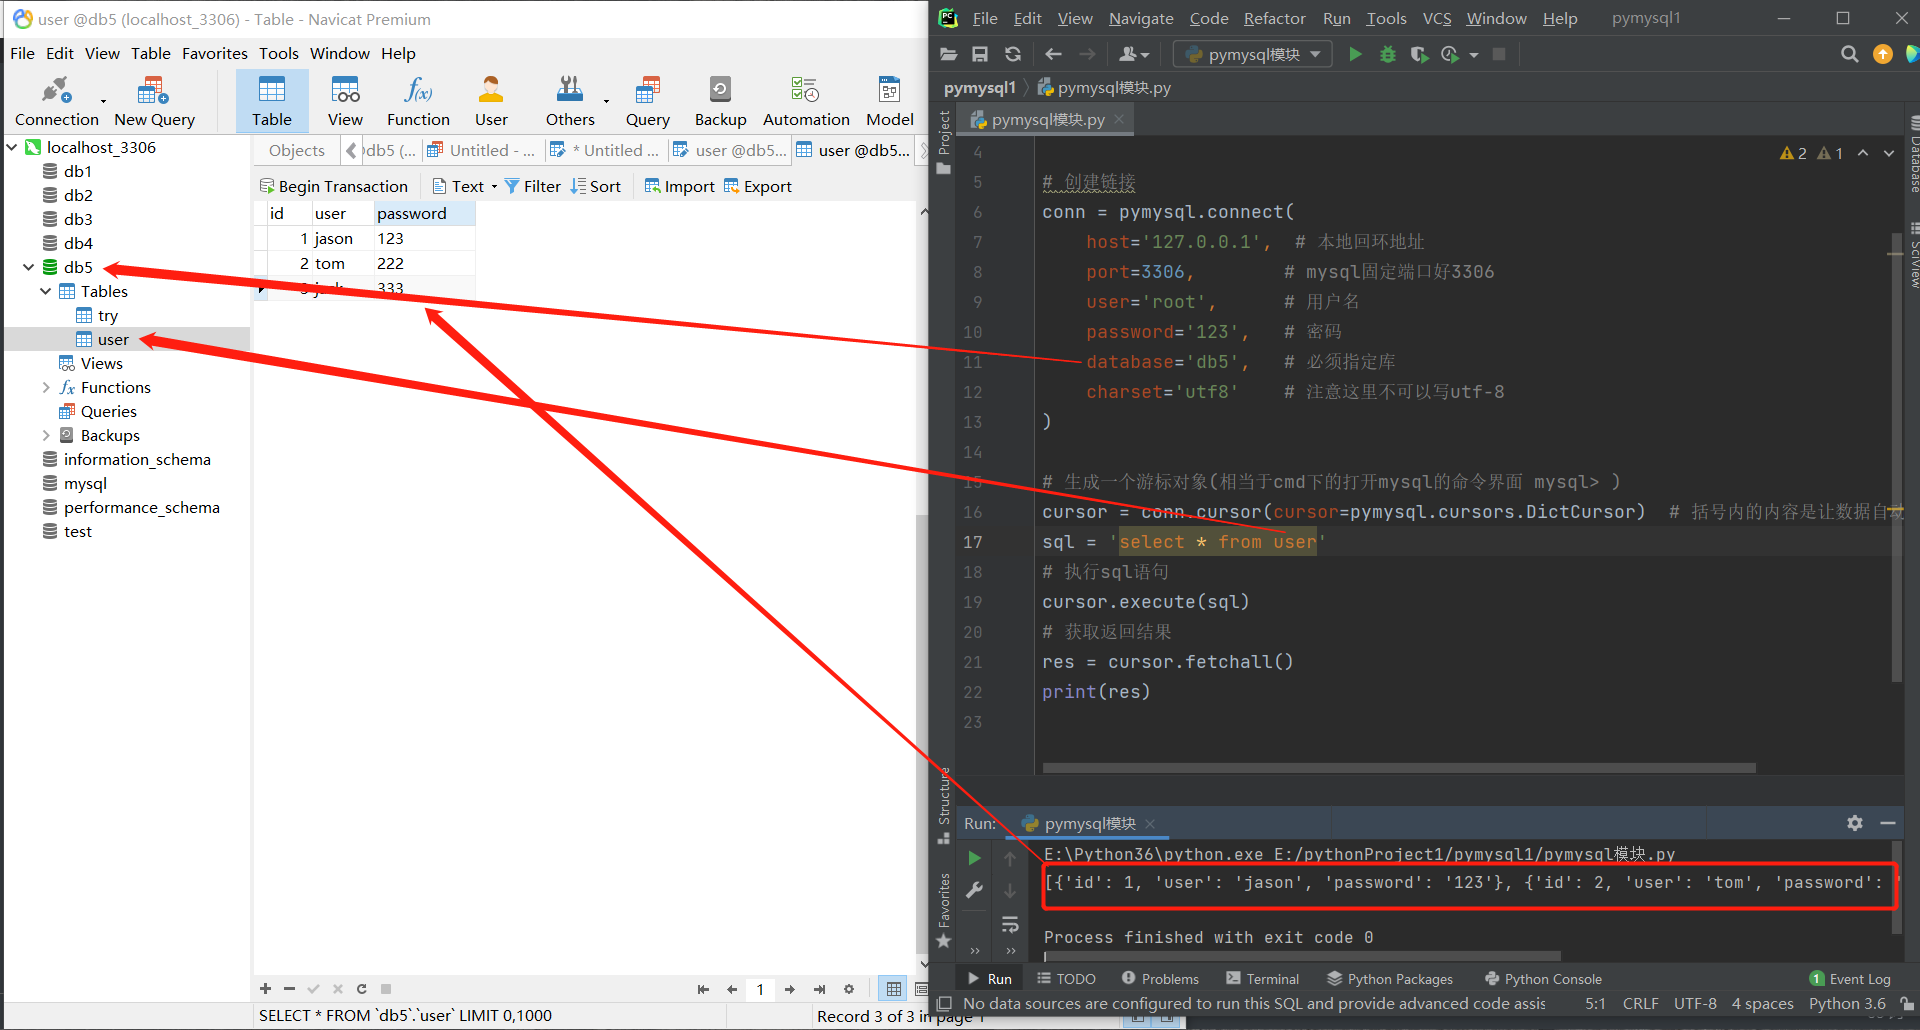Open the View objects in Navicat toolbar
Viewport: 1920px width, 1030px height.
[345, 102]
